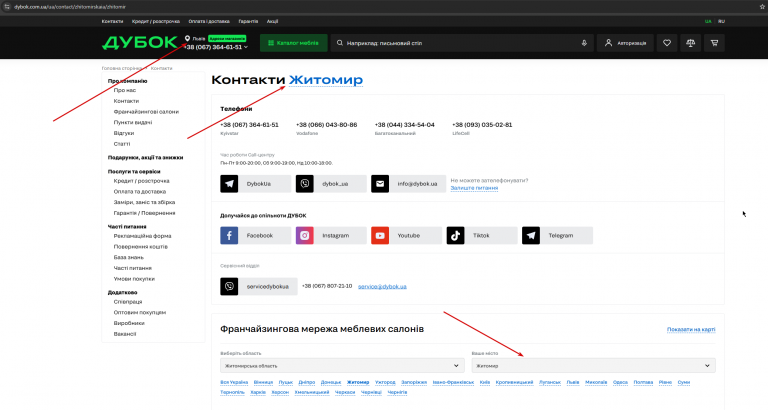Select Тернопіль city link
Screen dimensions: 768x410
tap(232, 392)
